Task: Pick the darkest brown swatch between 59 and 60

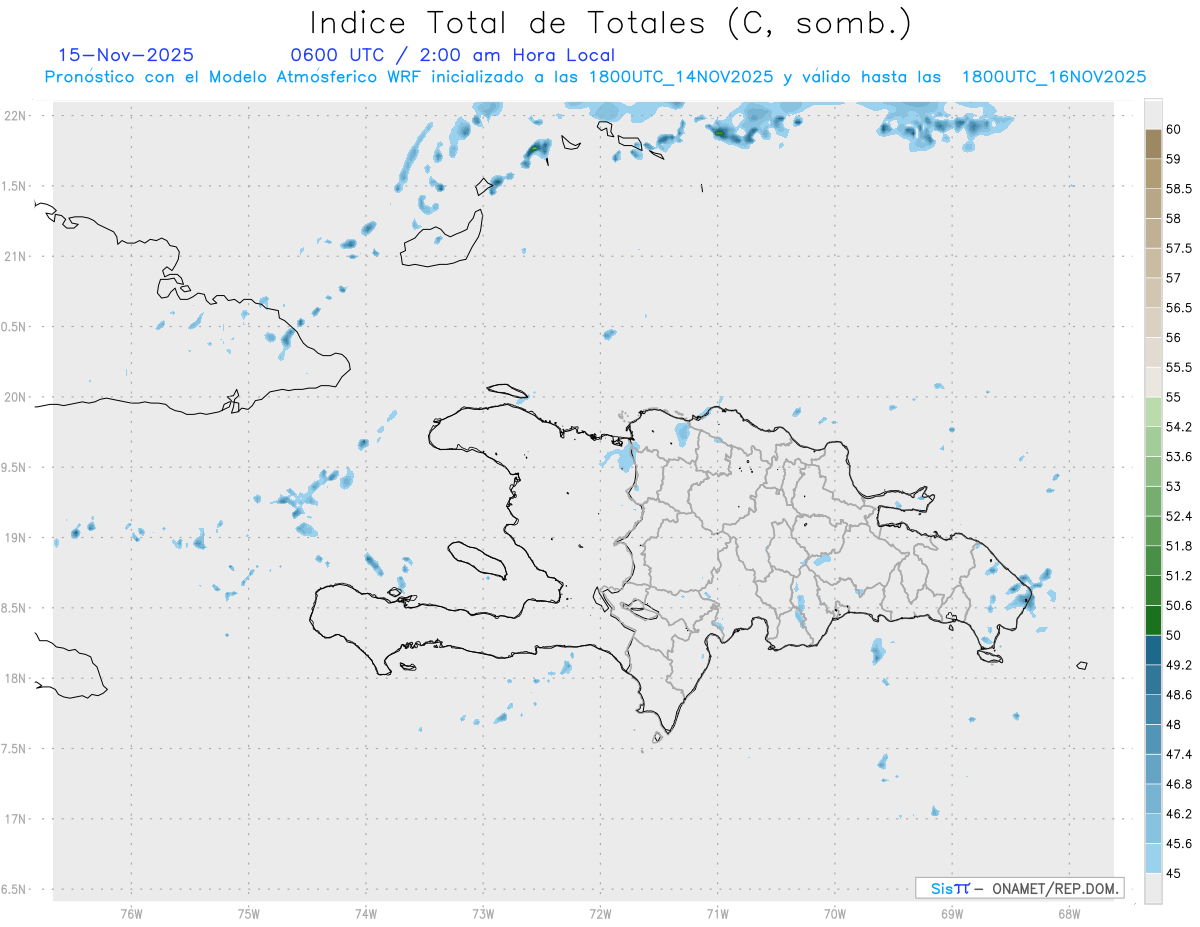Action: (1153, 144)
